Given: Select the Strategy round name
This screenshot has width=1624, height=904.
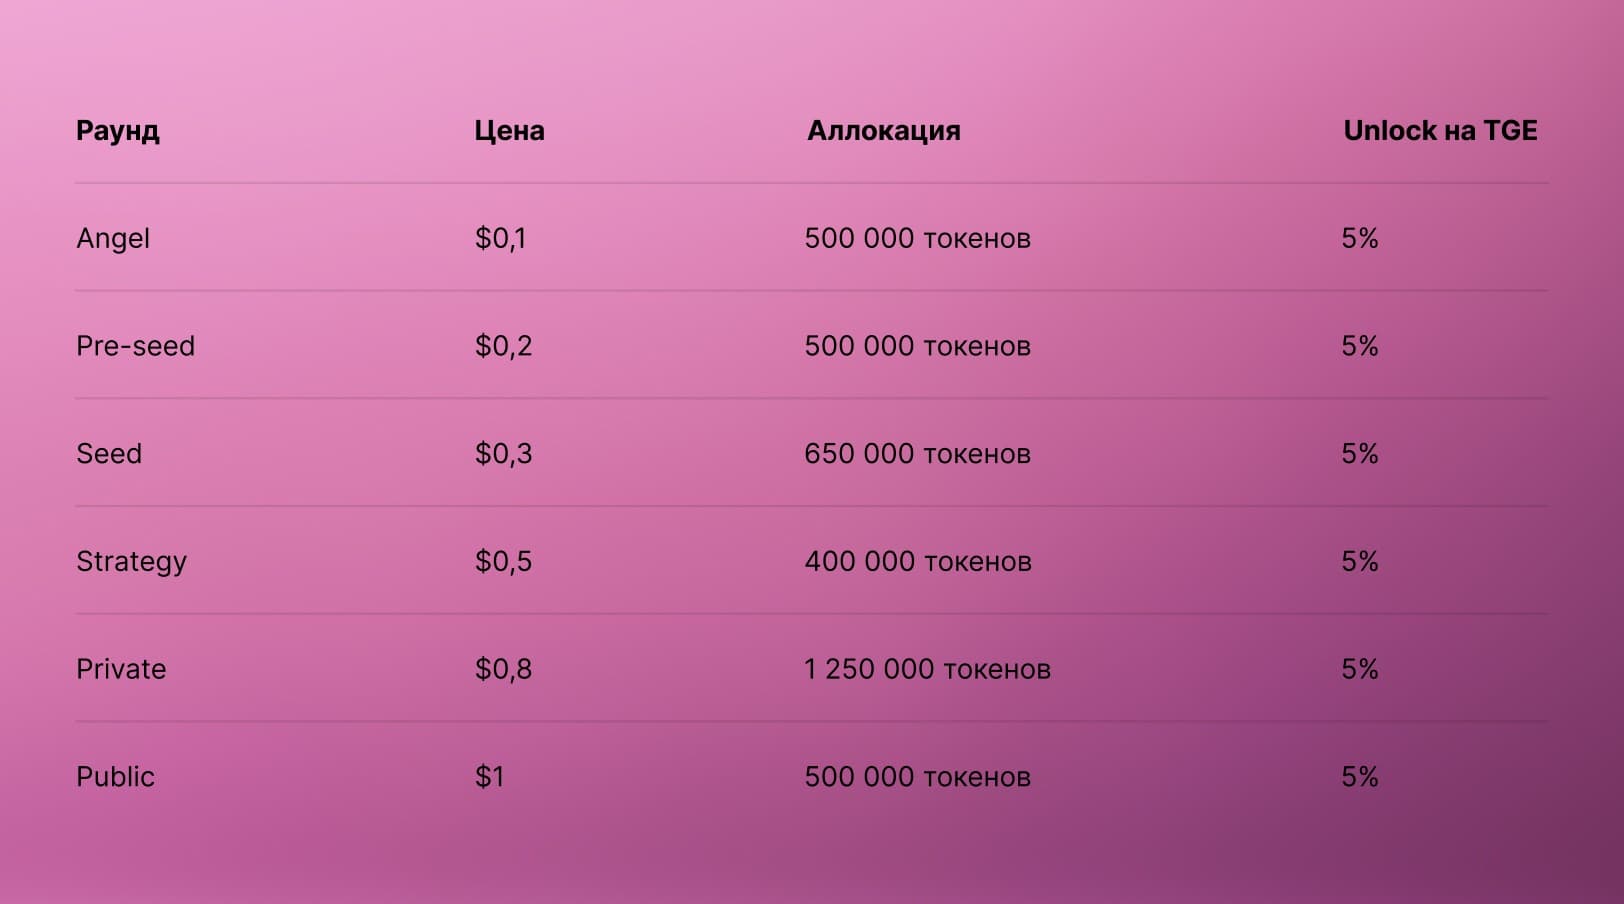Looking at the screenshot, I should coord(131,562).
